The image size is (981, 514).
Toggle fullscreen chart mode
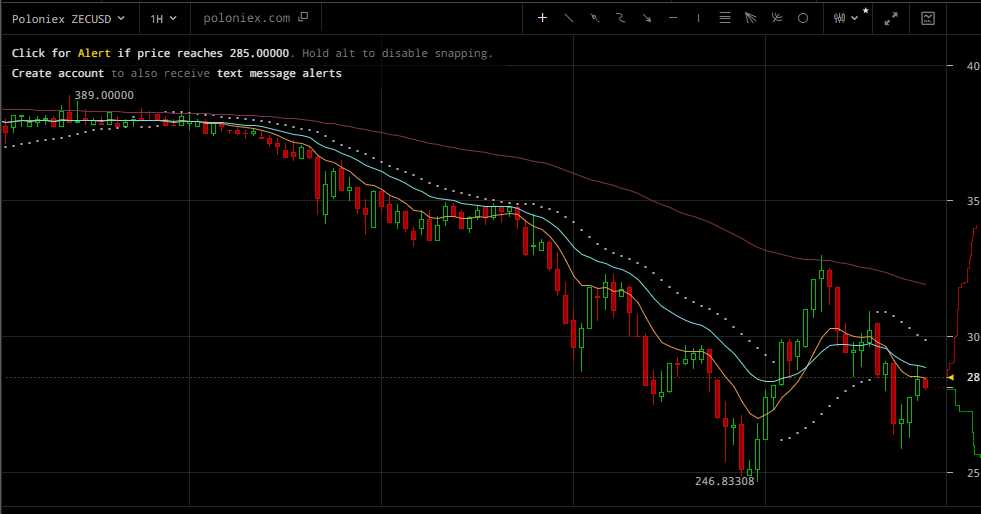click(x=891, y=19)
